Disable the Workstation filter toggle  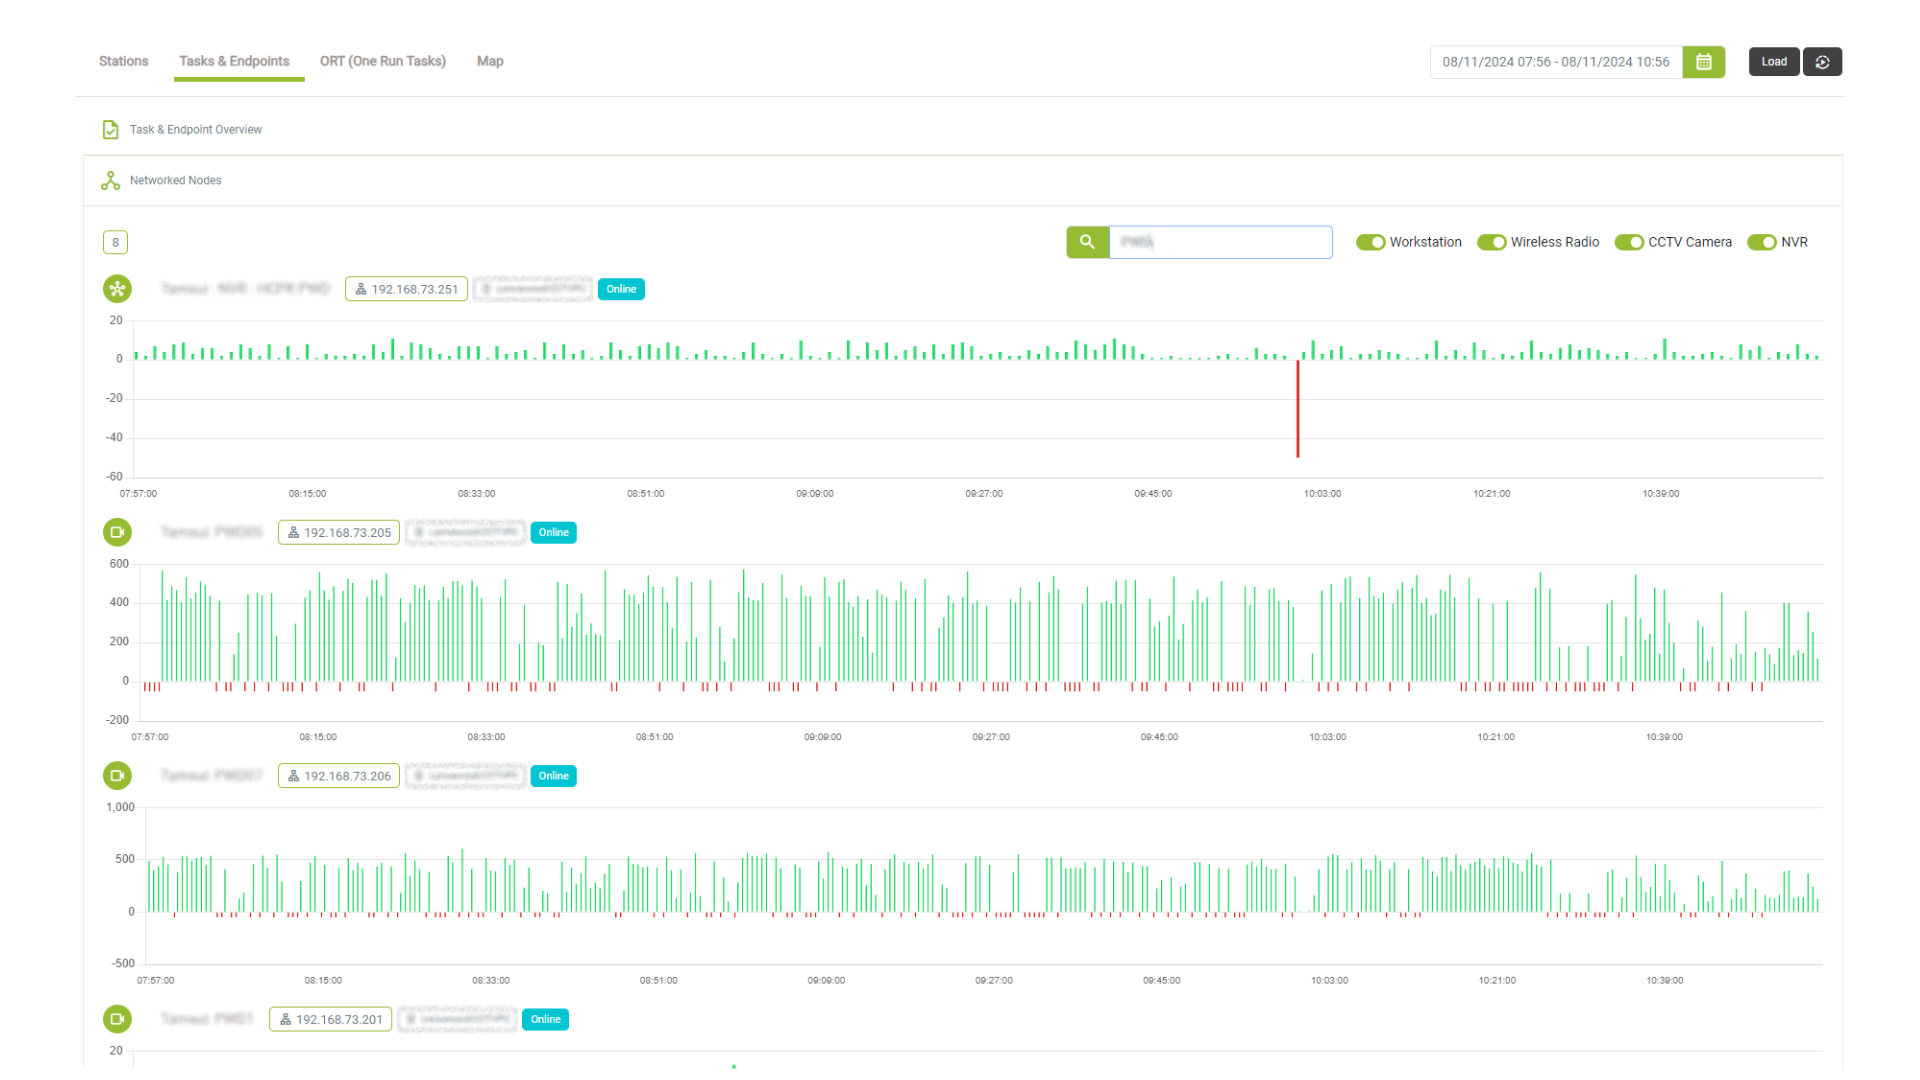tap(1370, 242)
